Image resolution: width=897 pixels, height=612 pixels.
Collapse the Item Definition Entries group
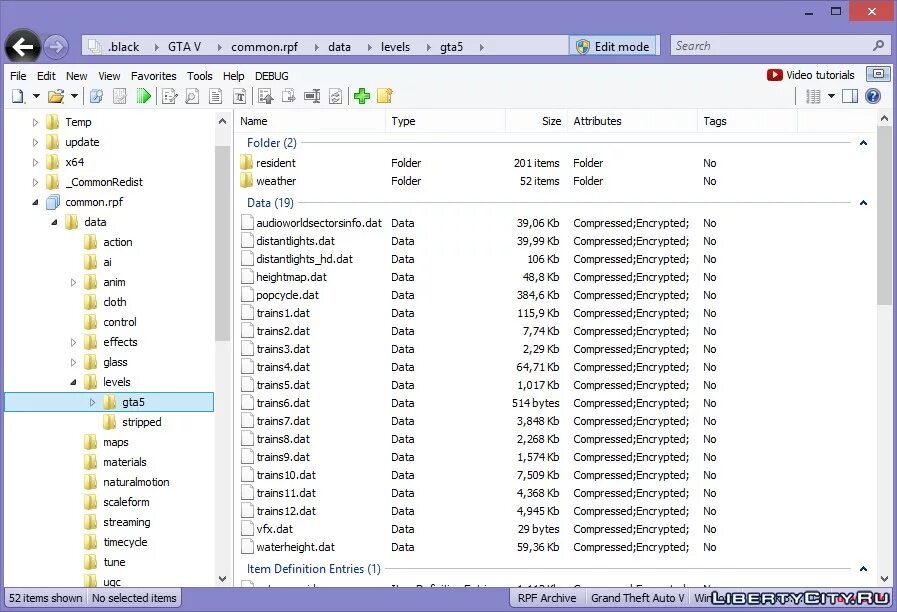point(863,569)
